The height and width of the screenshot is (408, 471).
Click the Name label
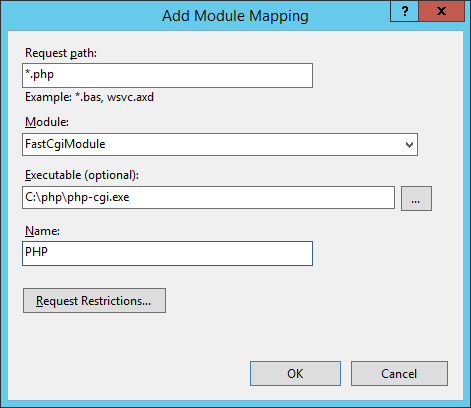click(x=42, y=231)
